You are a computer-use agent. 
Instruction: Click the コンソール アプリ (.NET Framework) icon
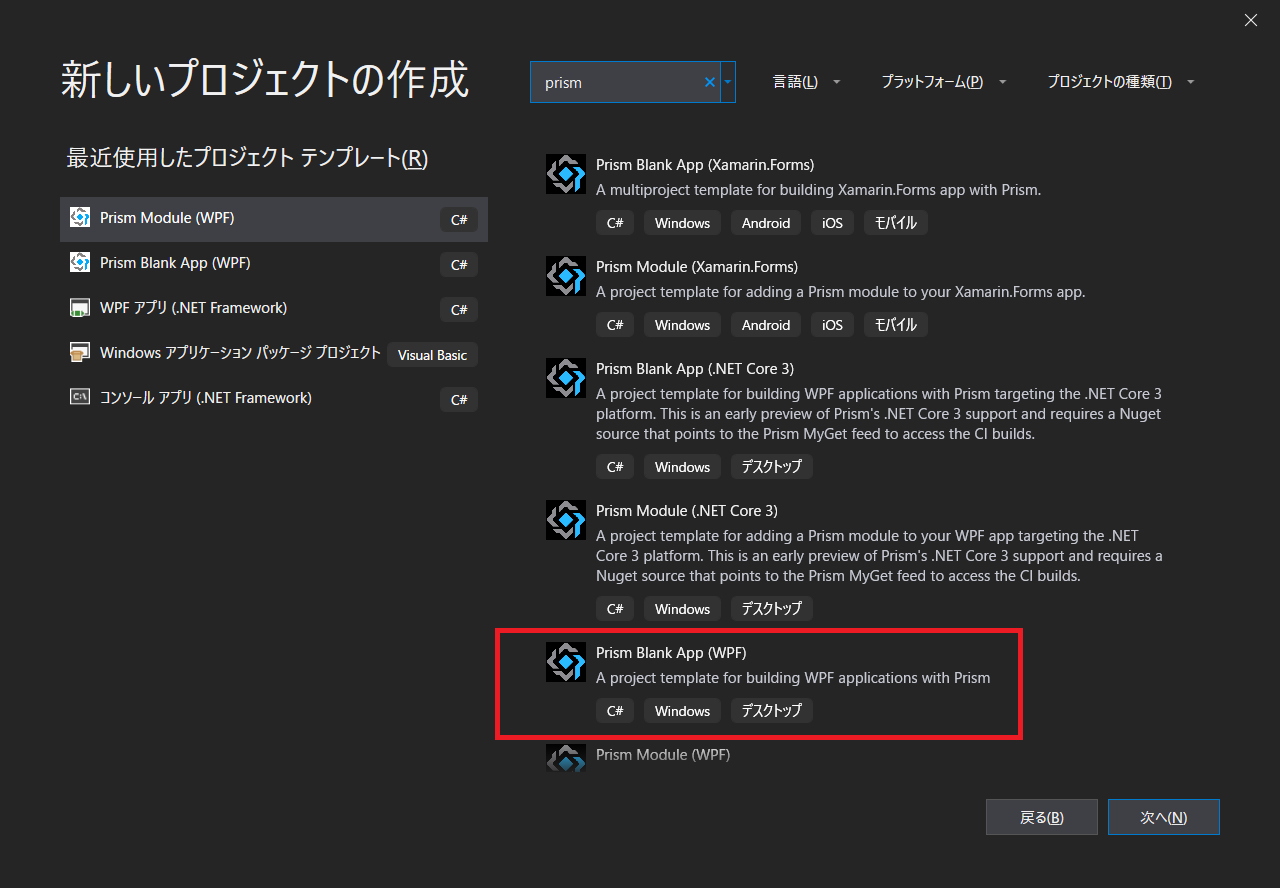tap(80, 398)
